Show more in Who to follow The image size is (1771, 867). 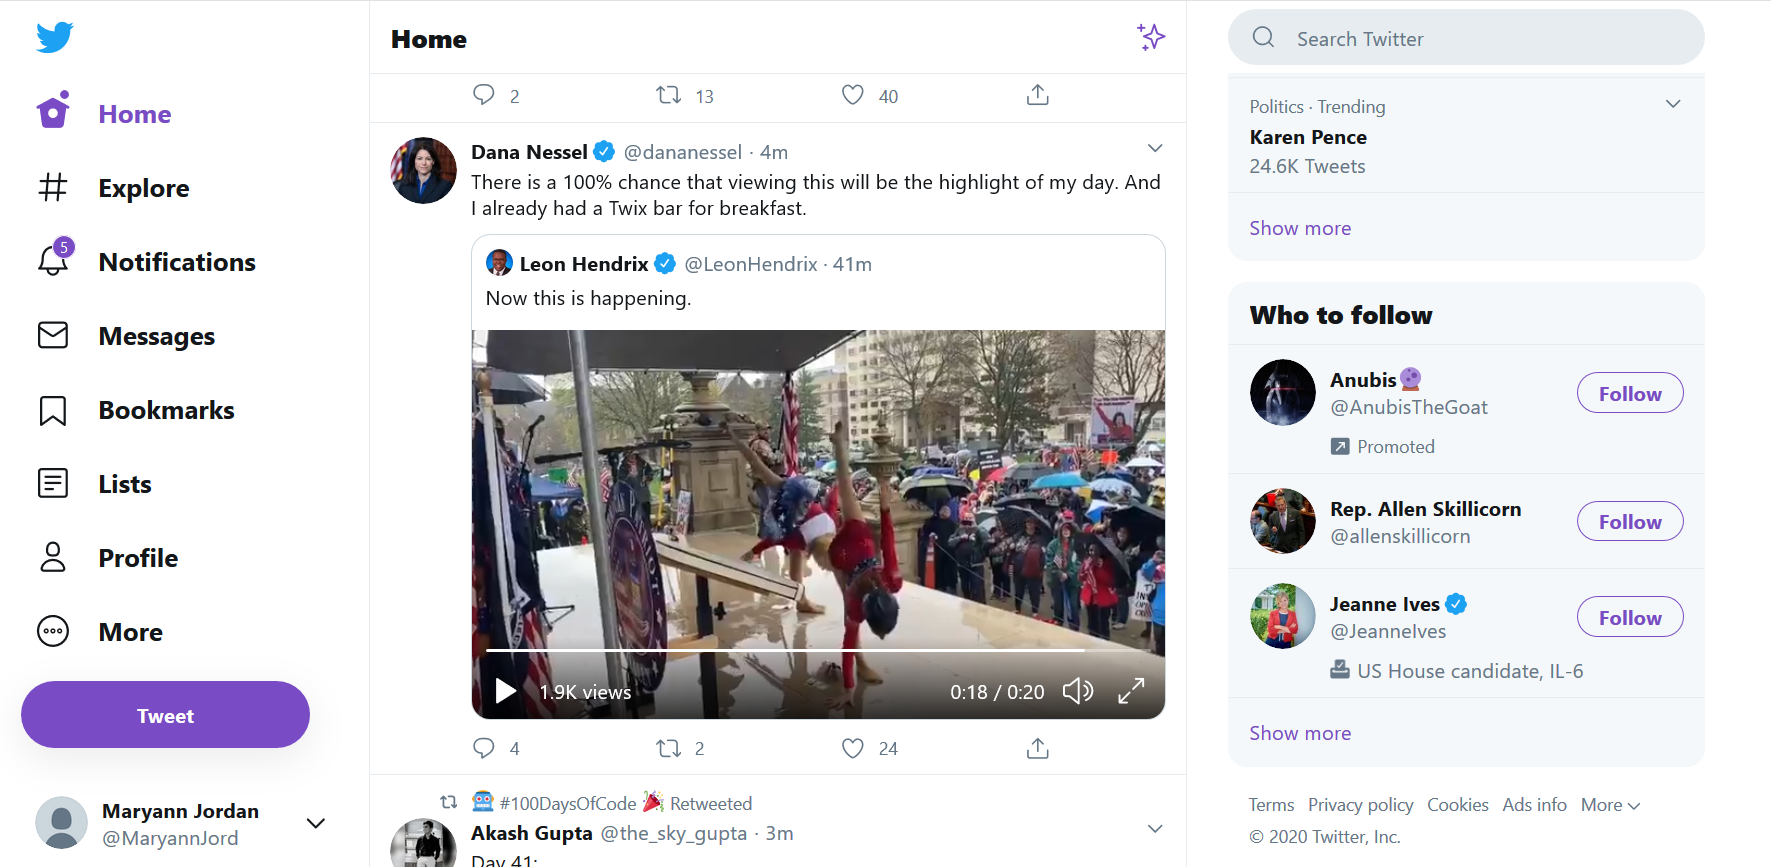[x=1300, y=733]
